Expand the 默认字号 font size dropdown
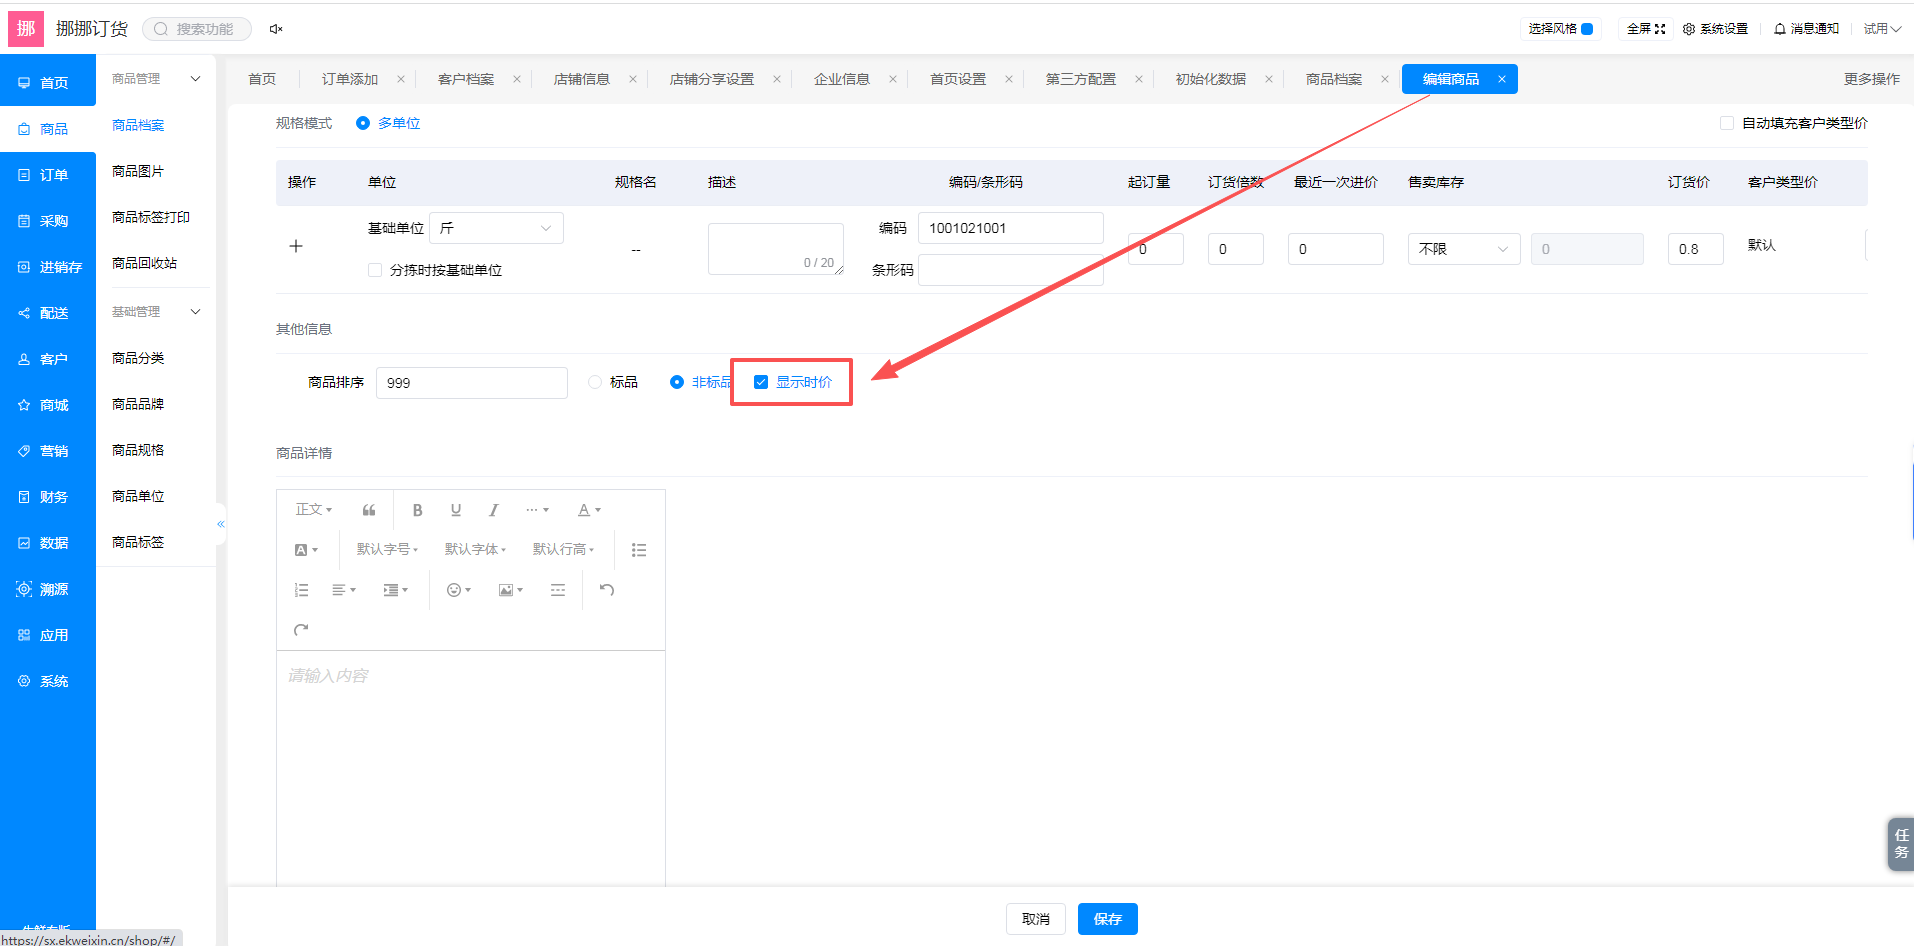This screenshot has width=1914, height=946. click(x=387, y=549)
